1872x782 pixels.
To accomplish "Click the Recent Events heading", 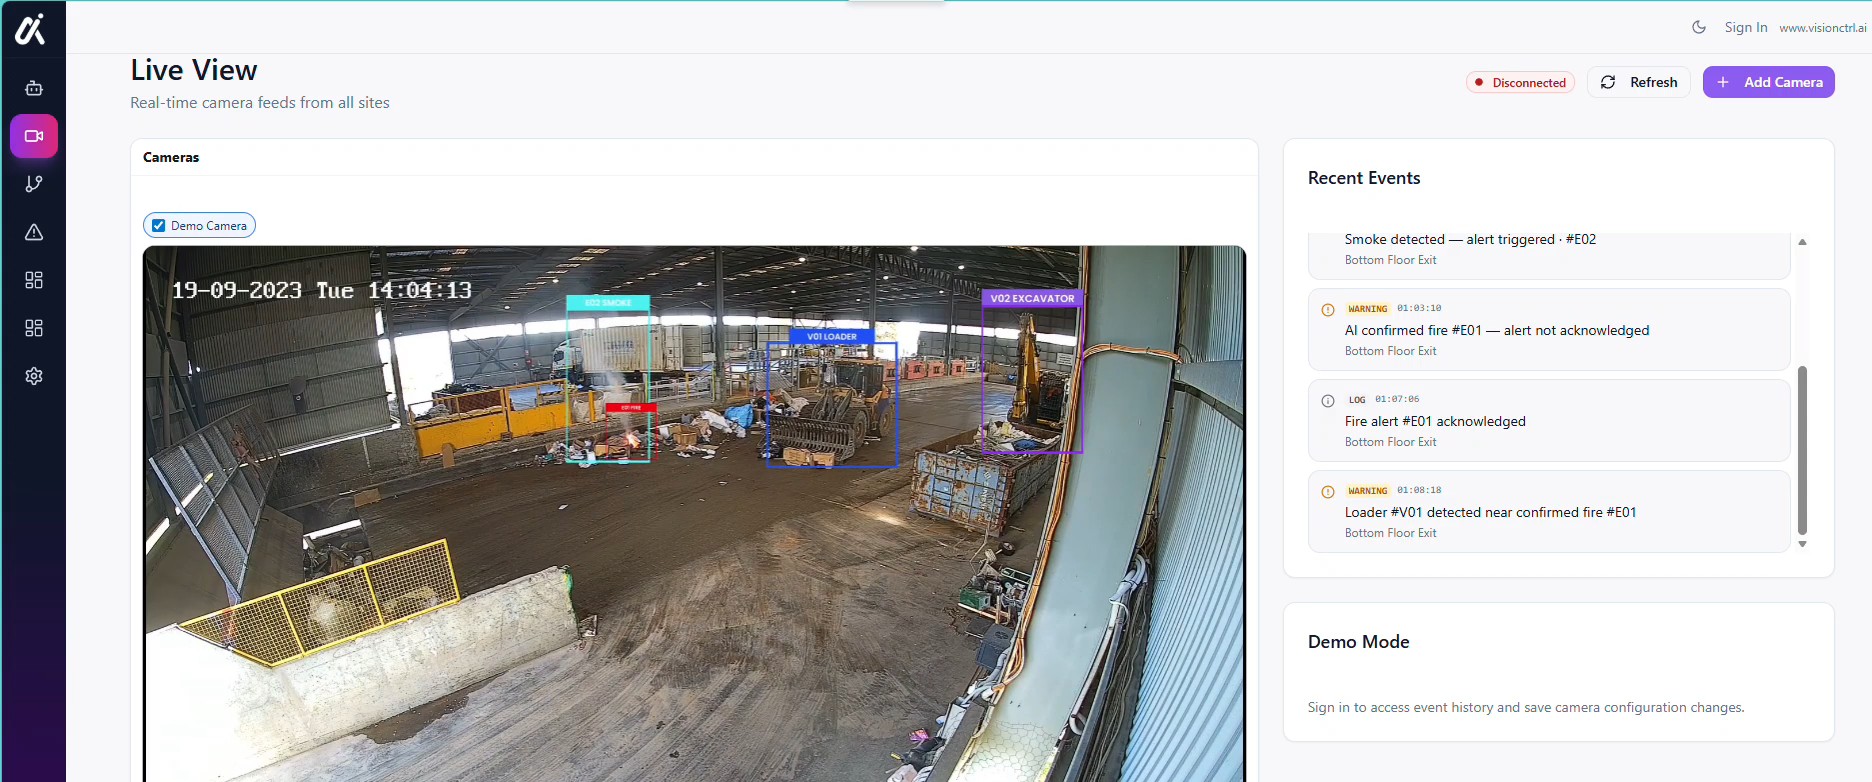I will pos(1364,178).
